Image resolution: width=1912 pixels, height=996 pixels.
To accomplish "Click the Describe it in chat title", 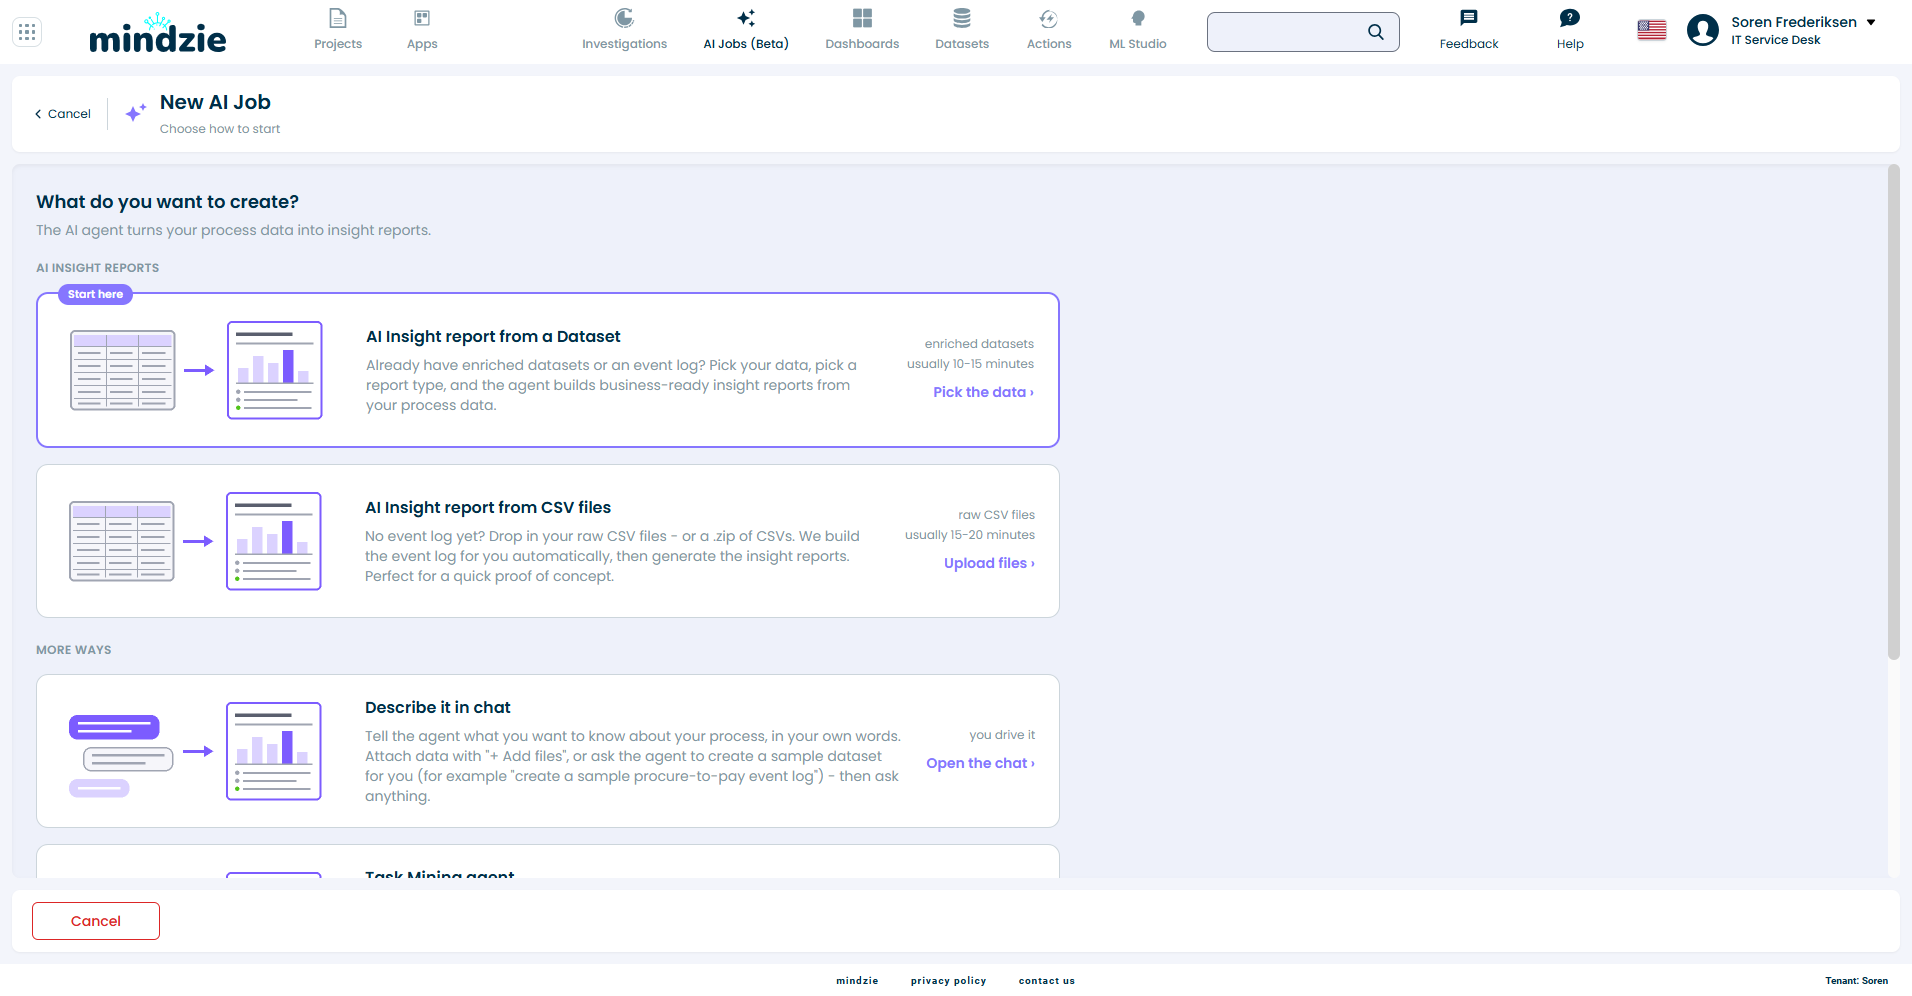I will coord(437,708).
